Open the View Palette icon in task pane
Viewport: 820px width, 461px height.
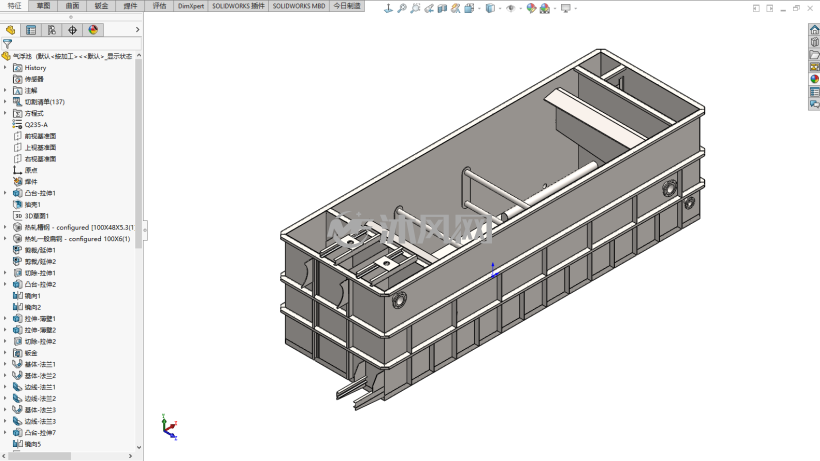(x=814, y=67)
